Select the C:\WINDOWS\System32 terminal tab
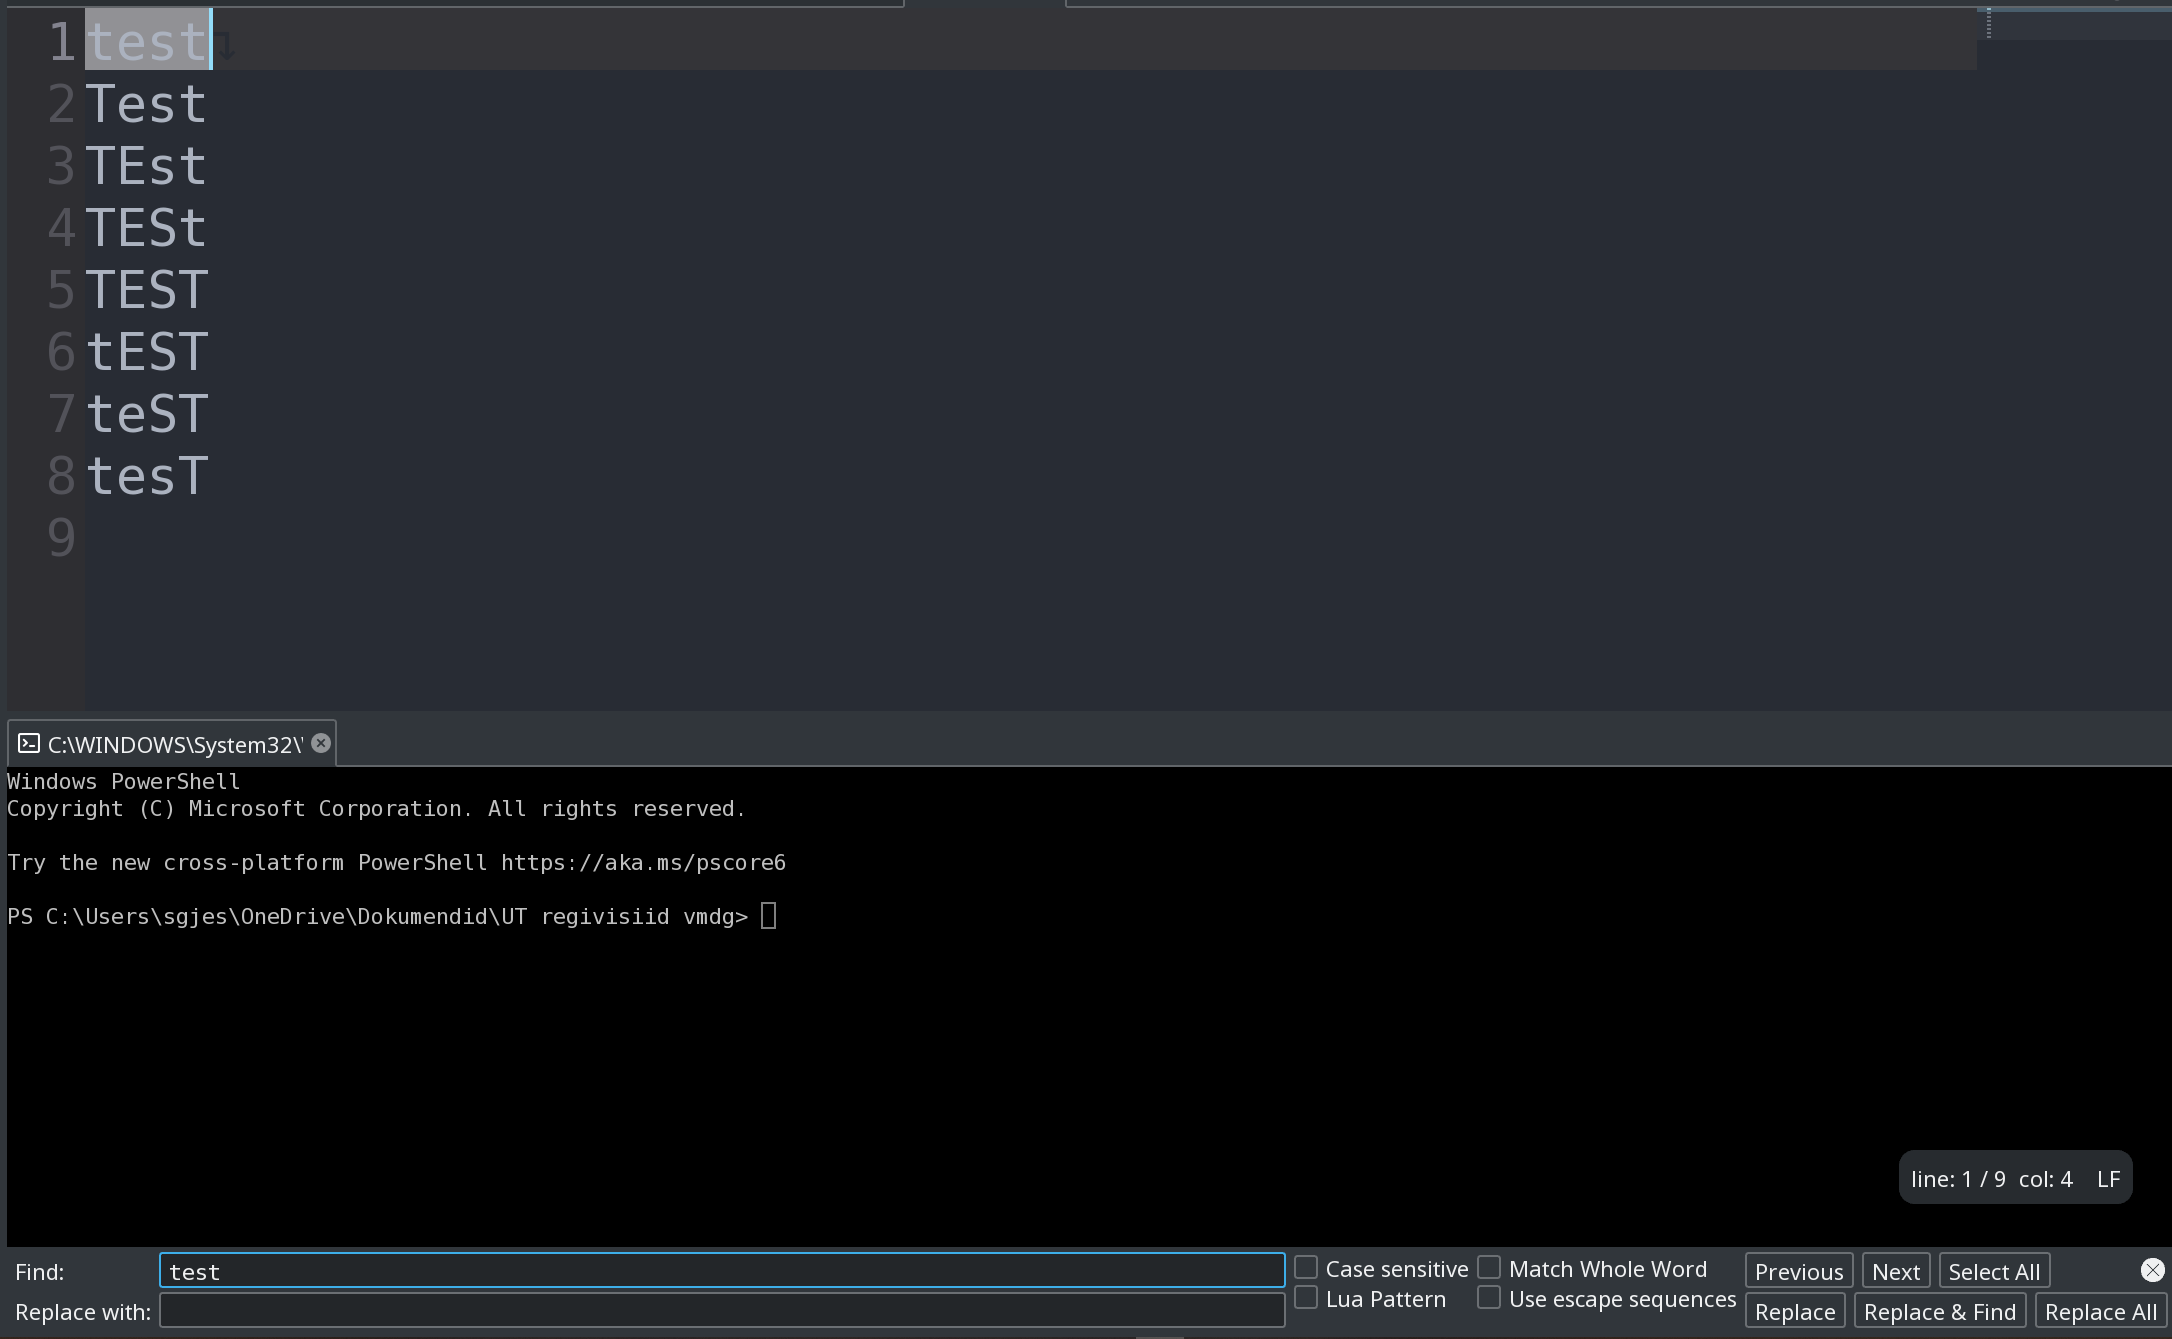The width and height of the screenshot is (2172, 1339). pos(172,743)
